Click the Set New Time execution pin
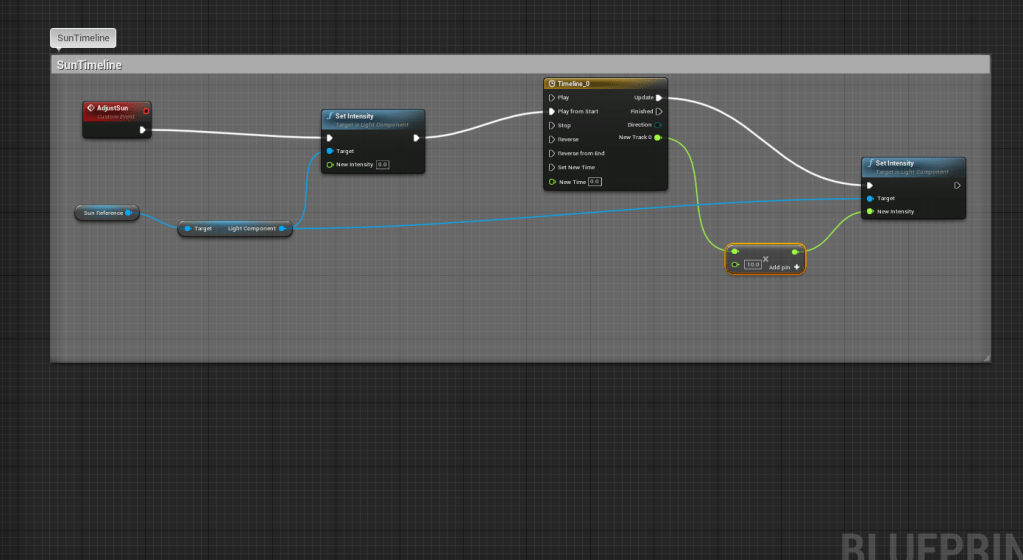The width and height of the screenshot is (1023, 560). coord(552,167)
